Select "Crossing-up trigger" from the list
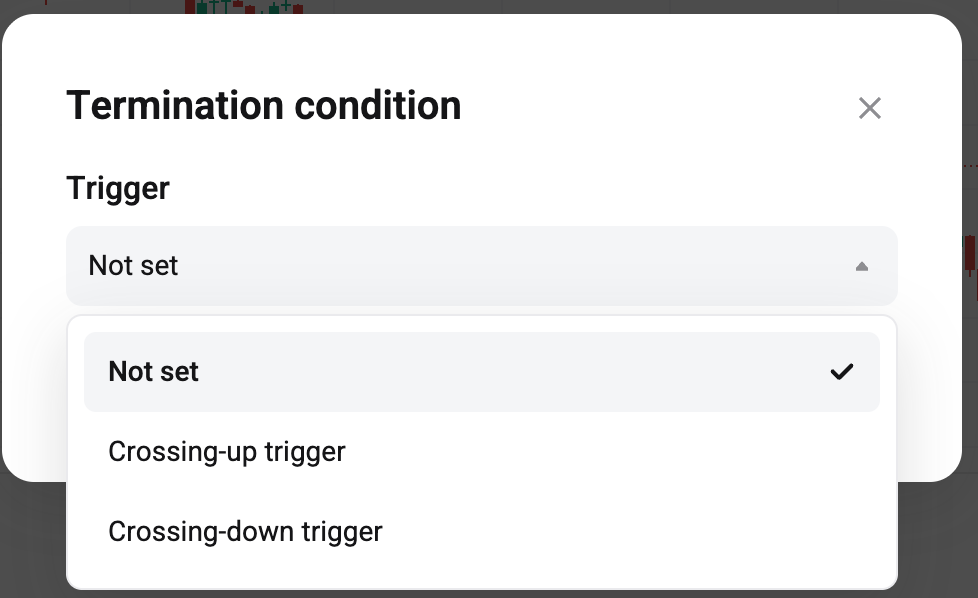978x598 pixels. click(x=226, y=451)
